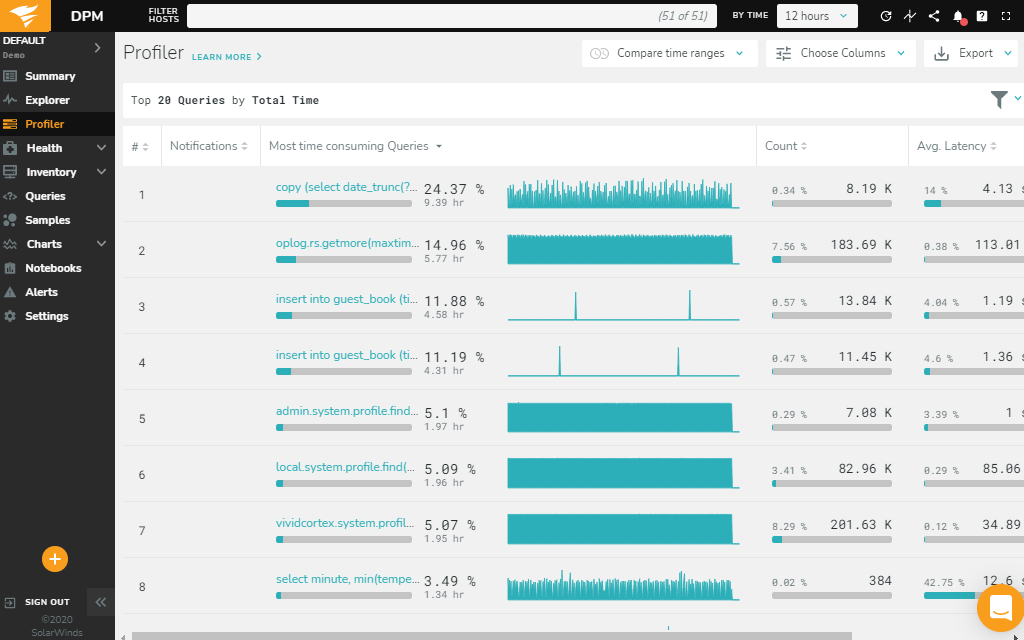Open the 12 hours time dropdown
Screen dimensions: 1024x640
coord(817,16)
